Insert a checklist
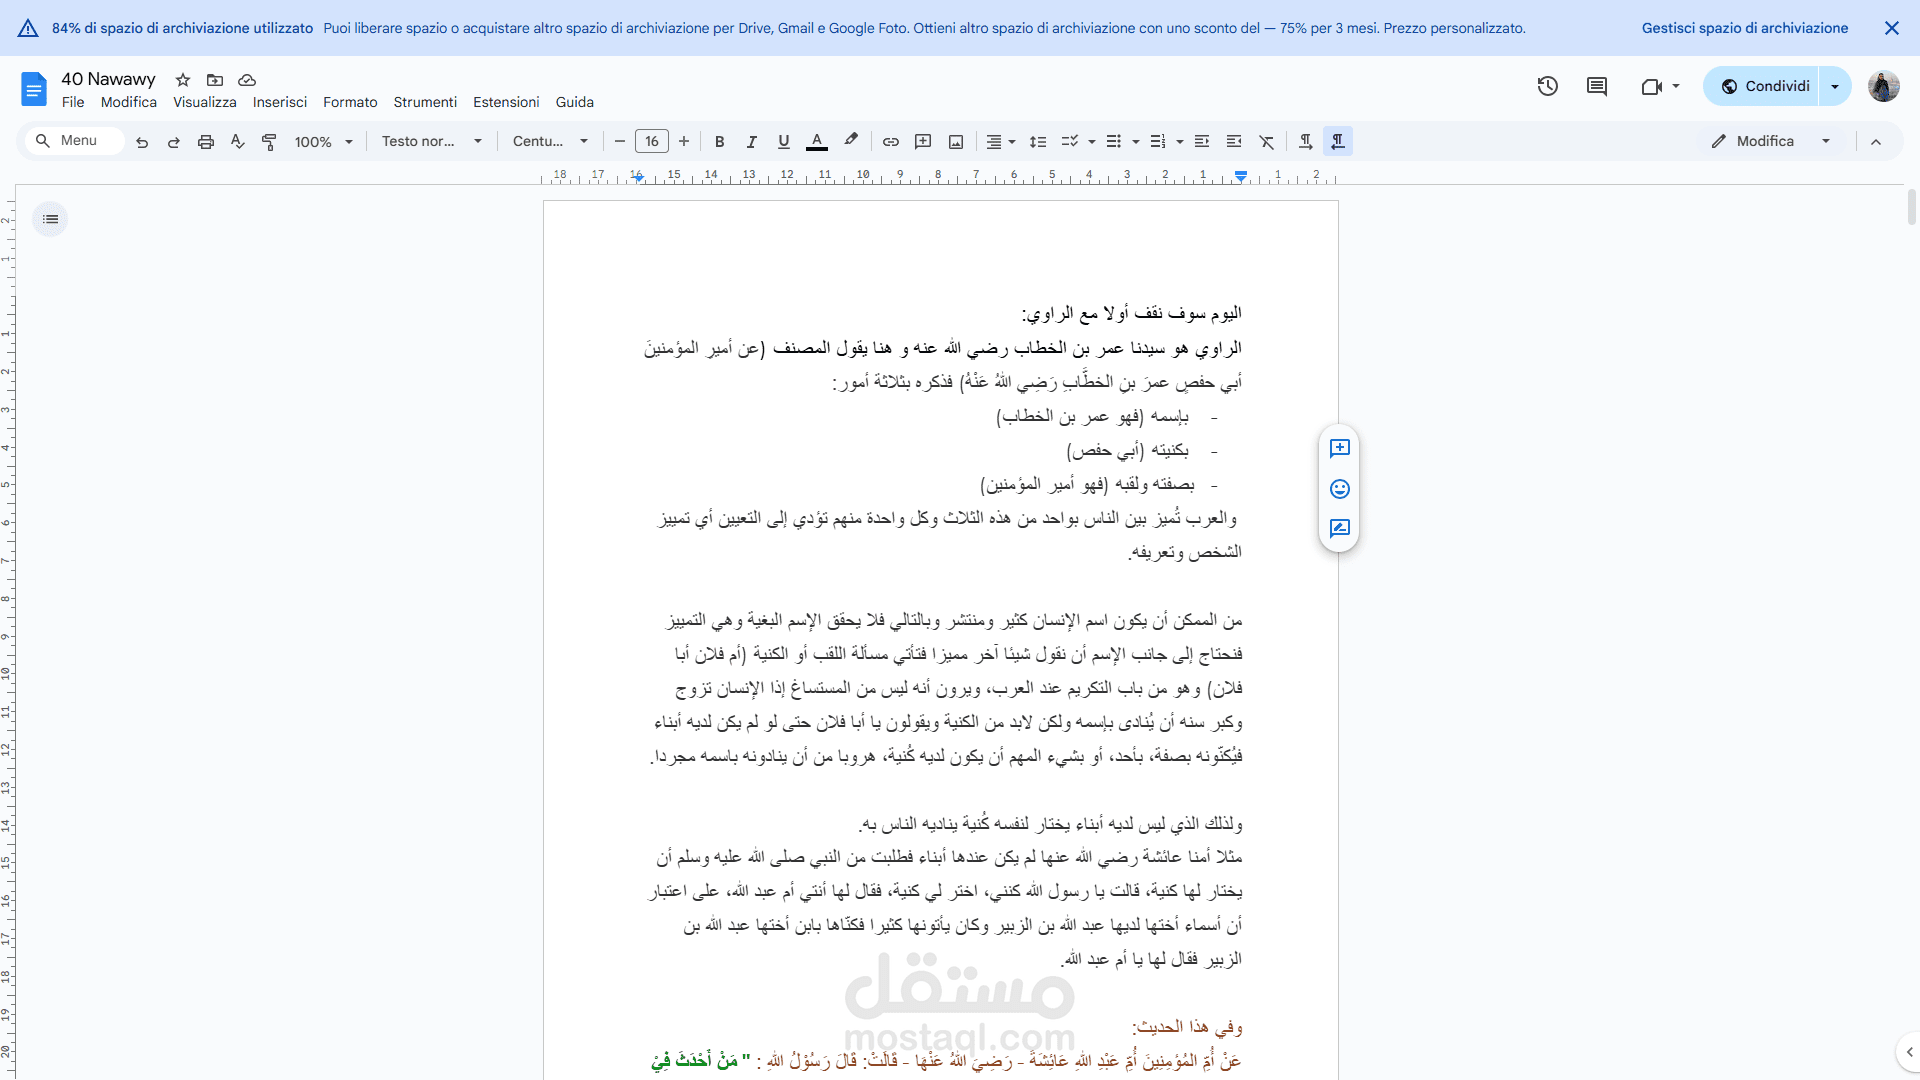 [x=1070, y=142]
